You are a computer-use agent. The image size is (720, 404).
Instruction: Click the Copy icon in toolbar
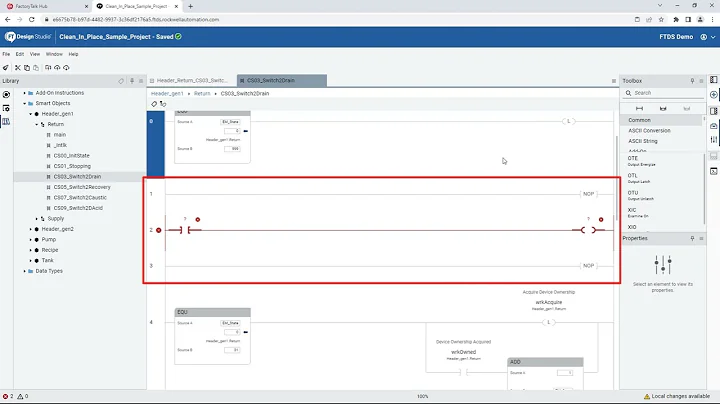tap(27, 67)
